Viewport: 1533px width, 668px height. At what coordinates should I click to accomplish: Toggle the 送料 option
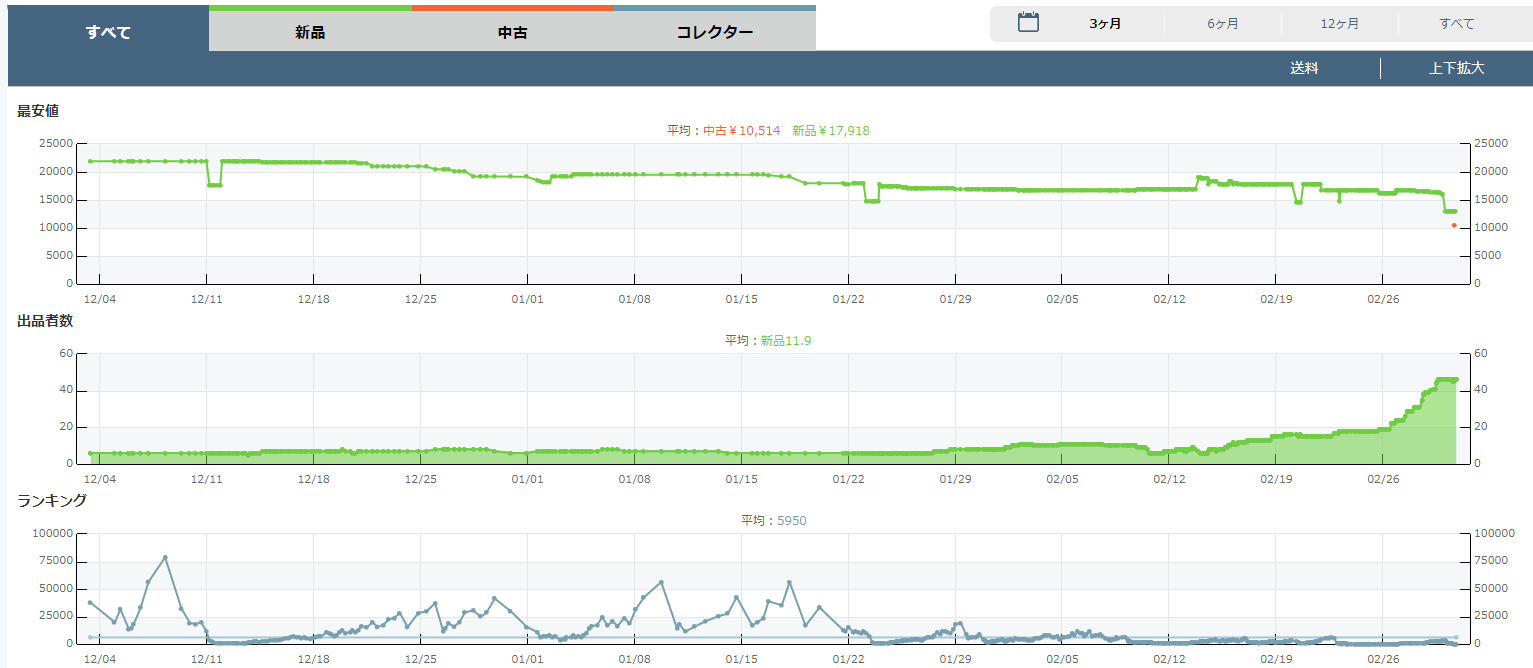tap(1304, 68)
